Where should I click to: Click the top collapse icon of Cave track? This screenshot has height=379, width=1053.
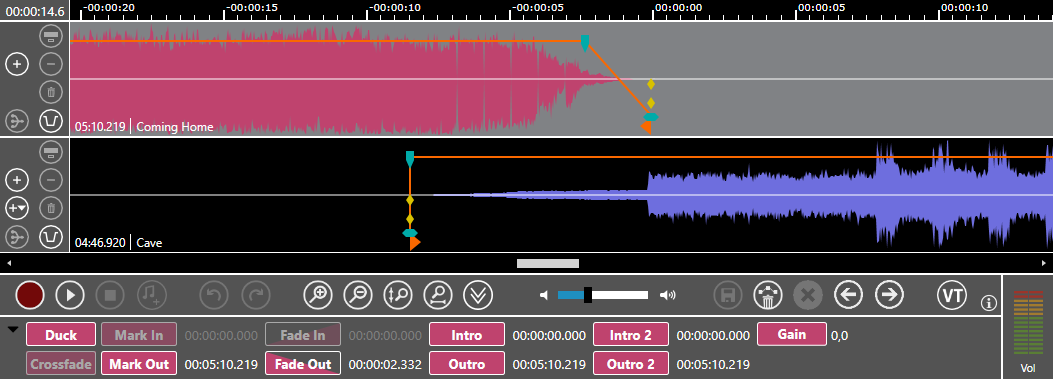tap(51, 152)
